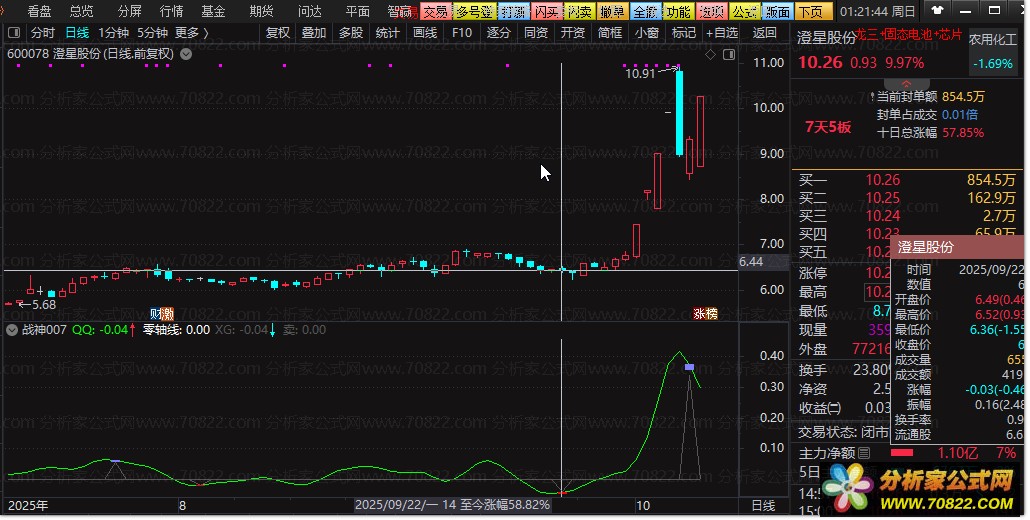Open the 行情 menu
1030x520 pixels.
pyautogui.click(x=171, y=11)
